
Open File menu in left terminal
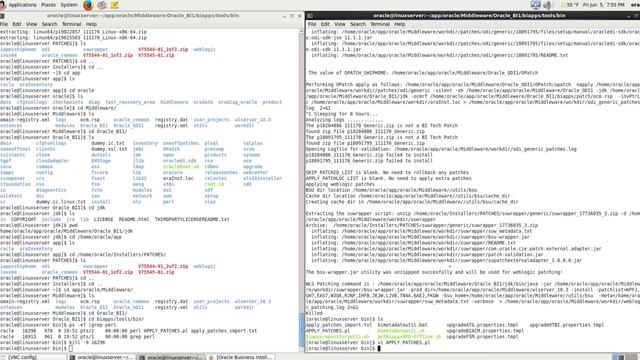pos(4,24)
